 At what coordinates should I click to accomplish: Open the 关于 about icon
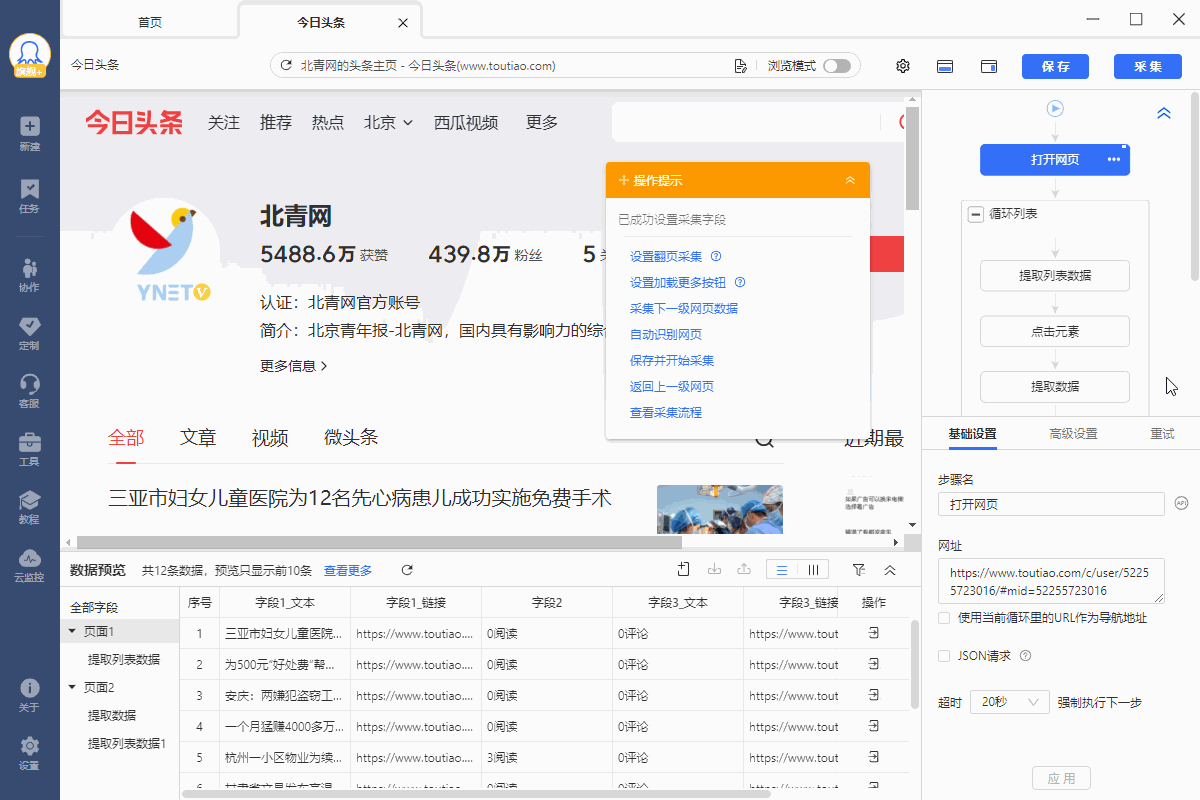click(29, 695)
